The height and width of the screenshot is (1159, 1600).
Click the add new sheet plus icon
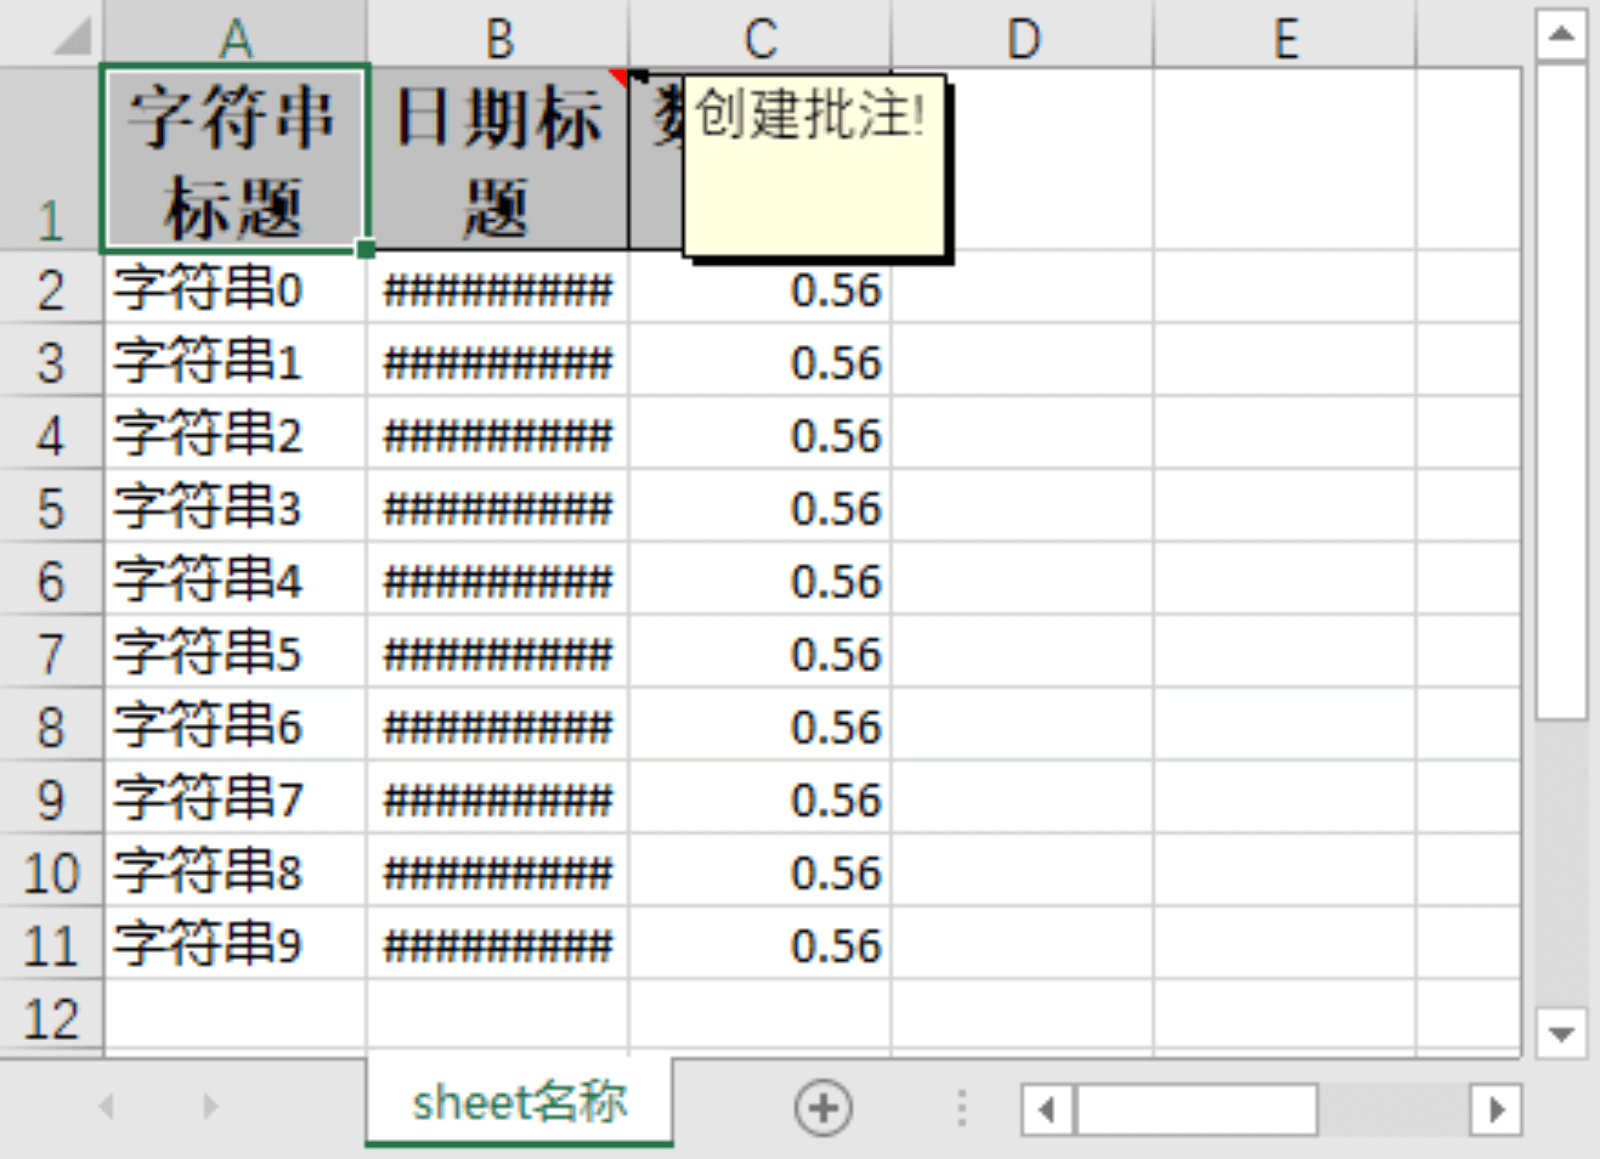pos(822,1107)
